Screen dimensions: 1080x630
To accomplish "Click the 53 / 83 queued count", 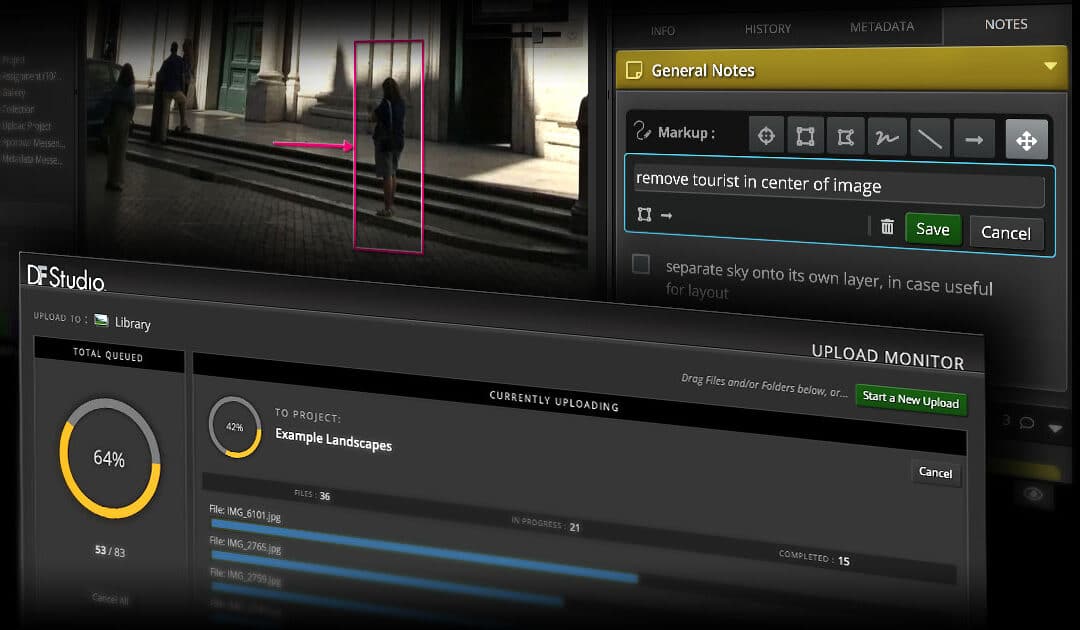I will tap(110, 551).
